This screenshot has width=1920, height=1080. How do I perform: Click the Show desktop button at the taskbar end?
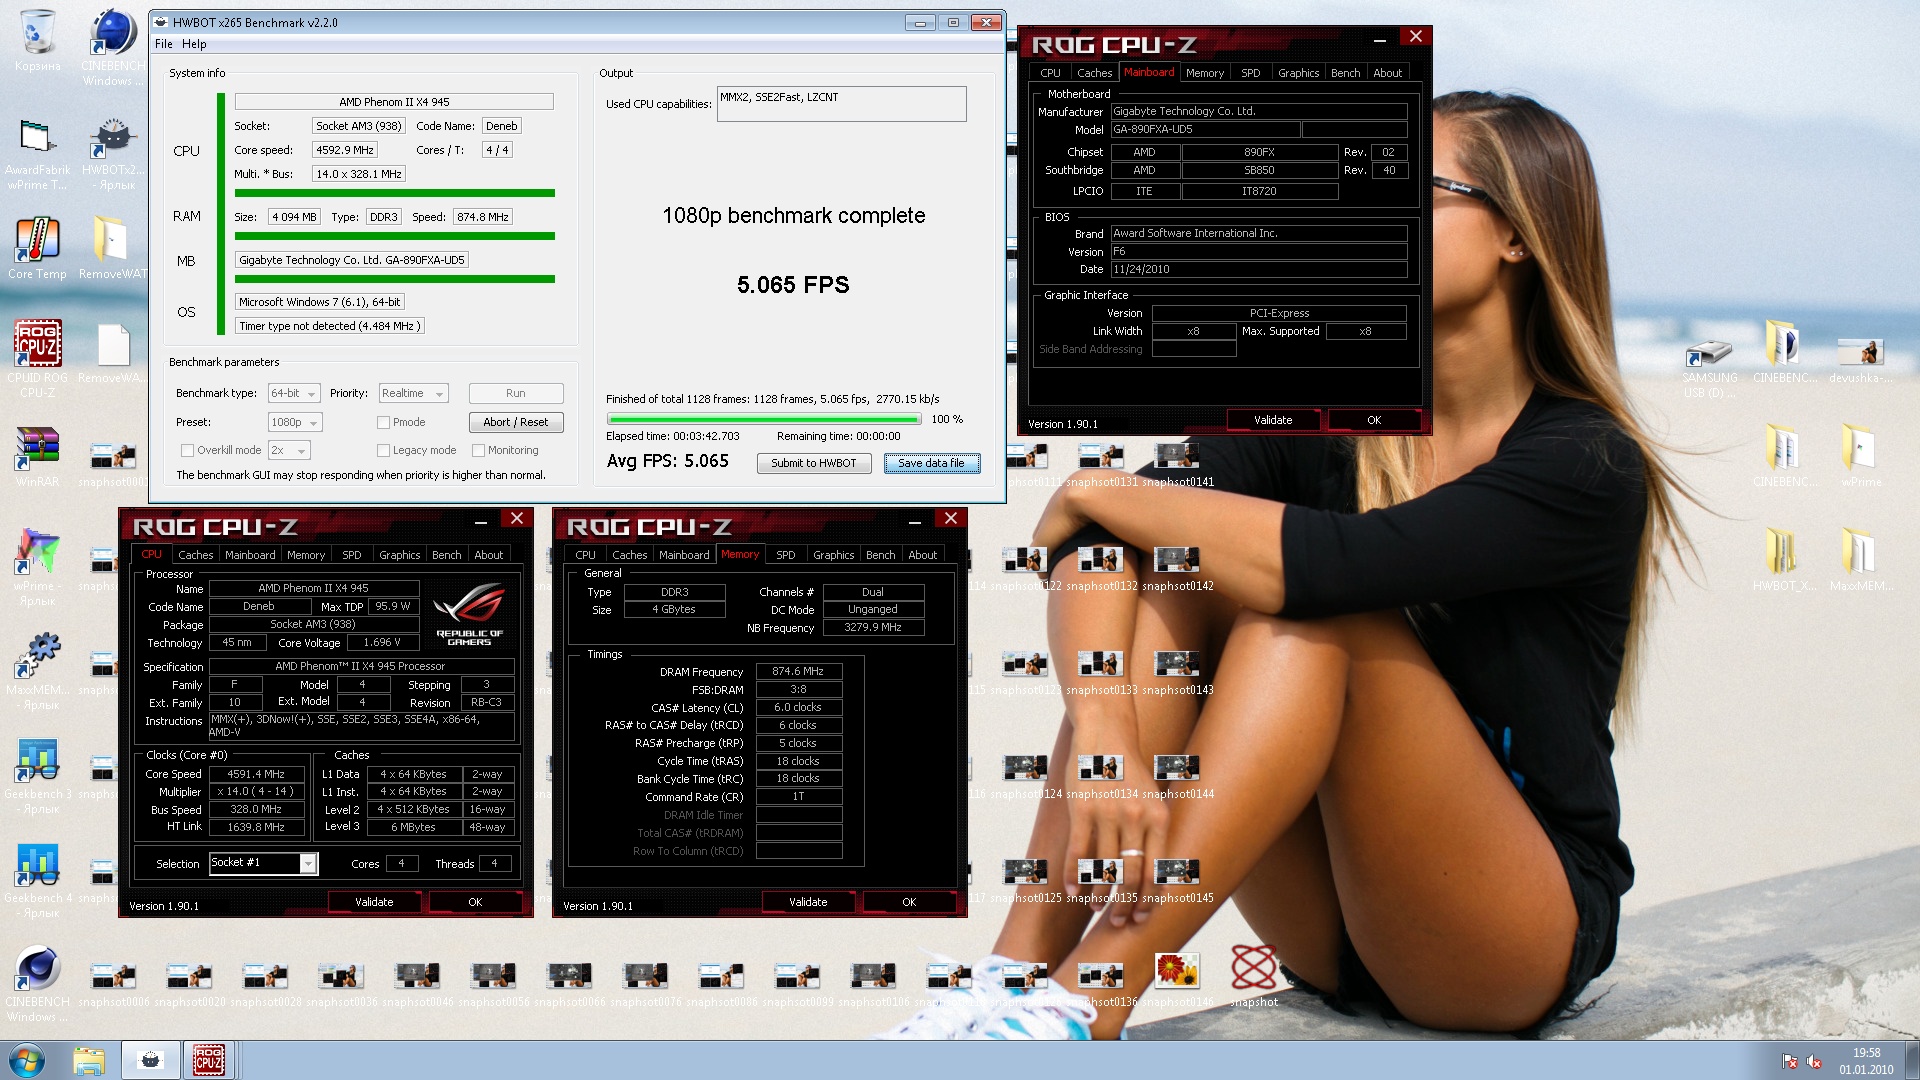coord(1912,1061)
